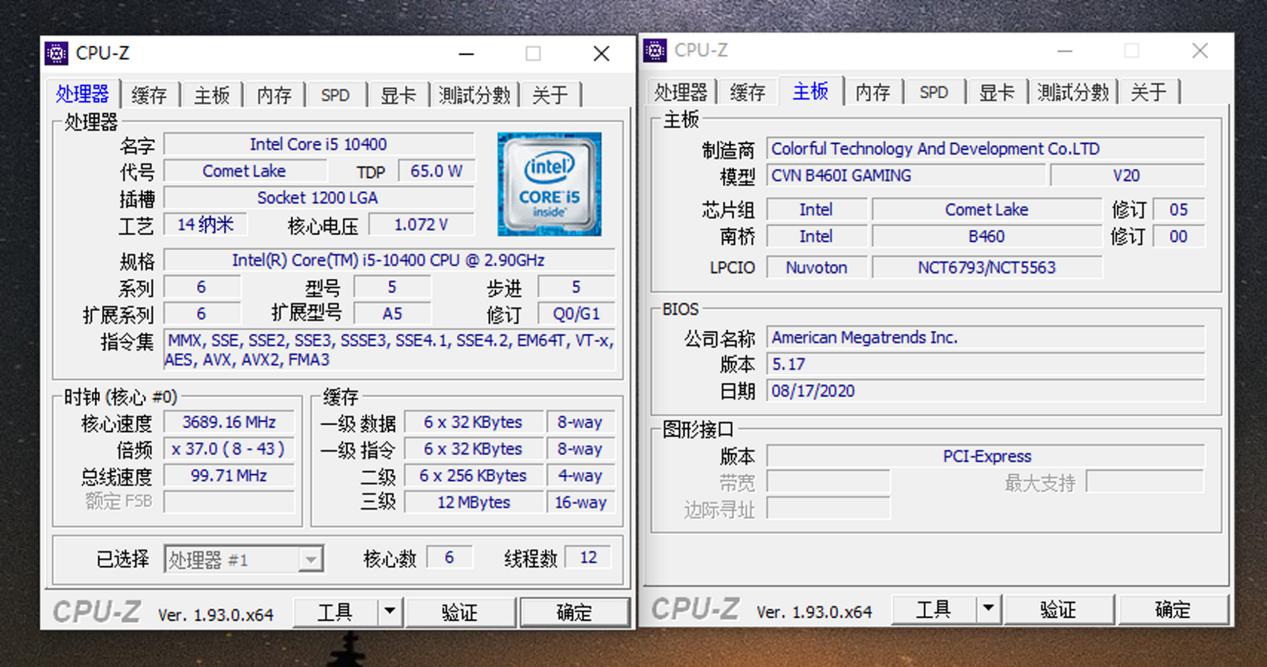
Task: Select the SPD tab in the right window
Action: (933, 92)
